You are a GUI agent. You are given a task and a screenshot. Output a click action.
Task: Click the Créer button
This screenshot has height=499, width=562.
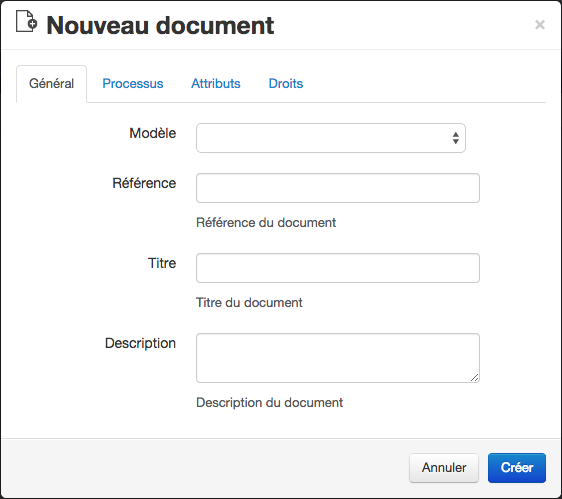[x=517, y=468]
